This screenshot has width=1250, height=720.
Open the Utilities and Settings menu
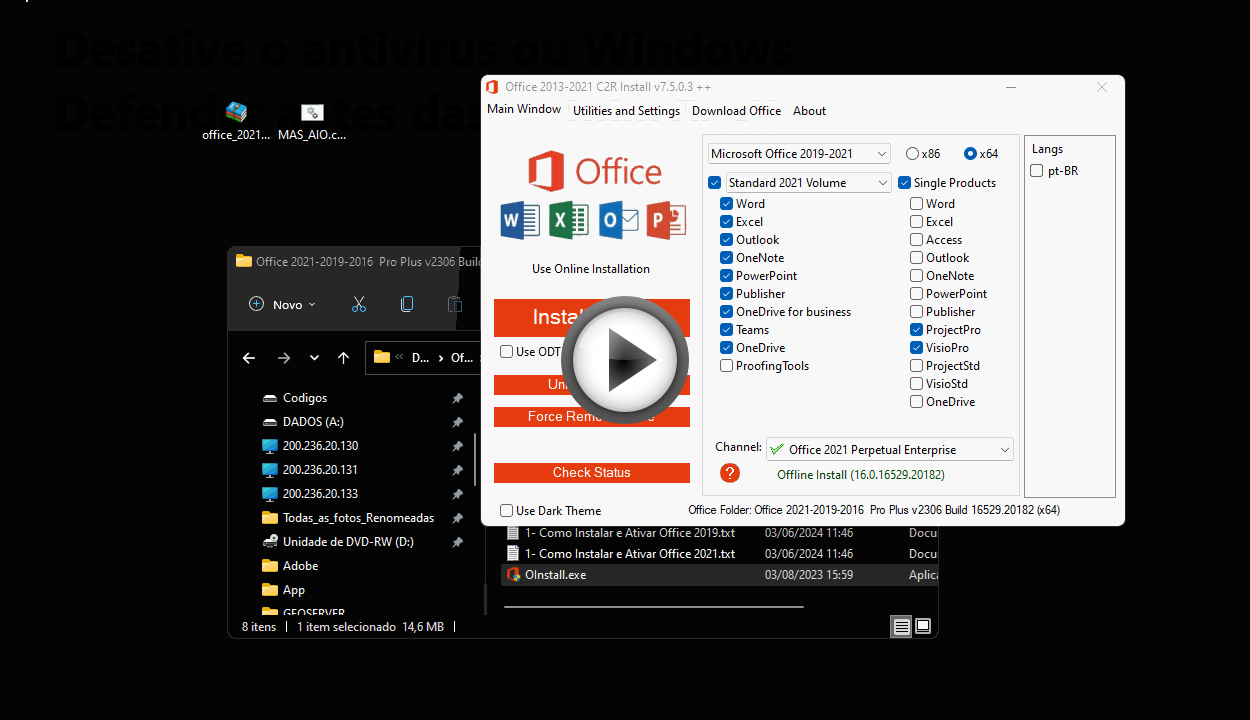tap(626, 110)
